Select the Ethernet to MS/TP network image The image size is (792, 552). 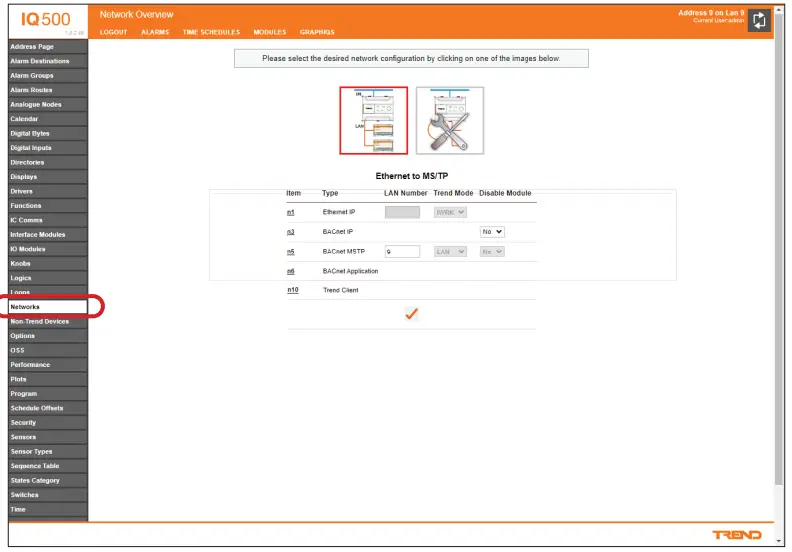[x=373, y=120]
